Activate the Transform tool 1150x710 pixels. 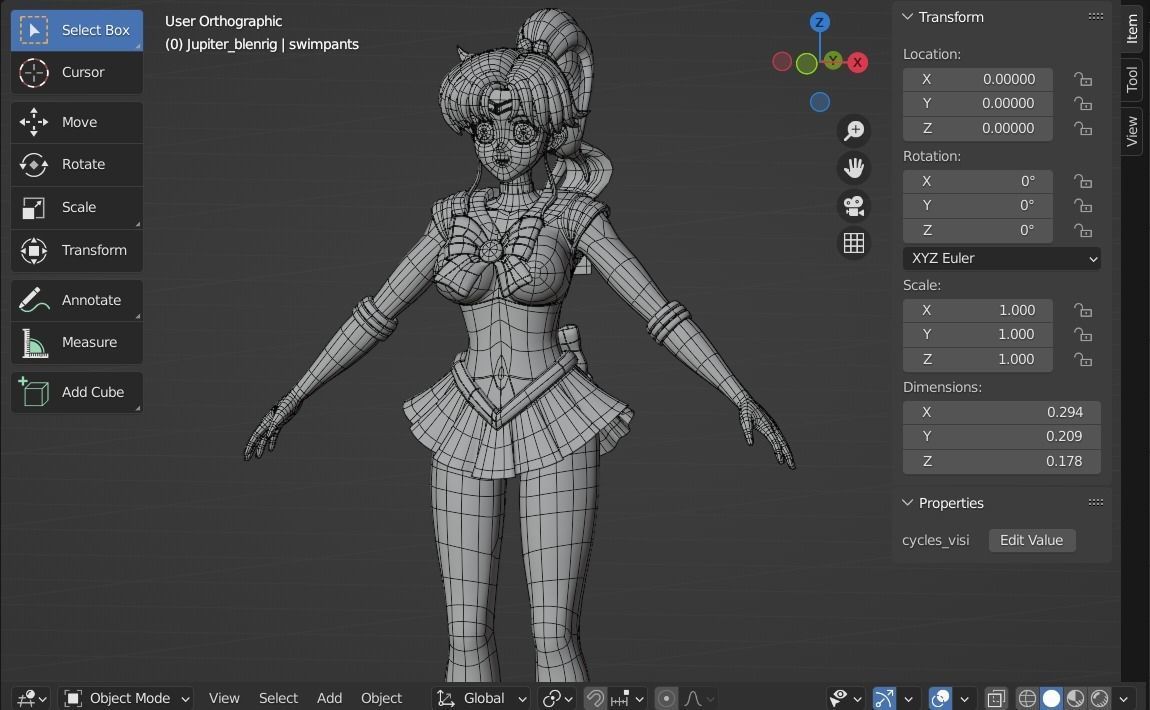point(77,250)
